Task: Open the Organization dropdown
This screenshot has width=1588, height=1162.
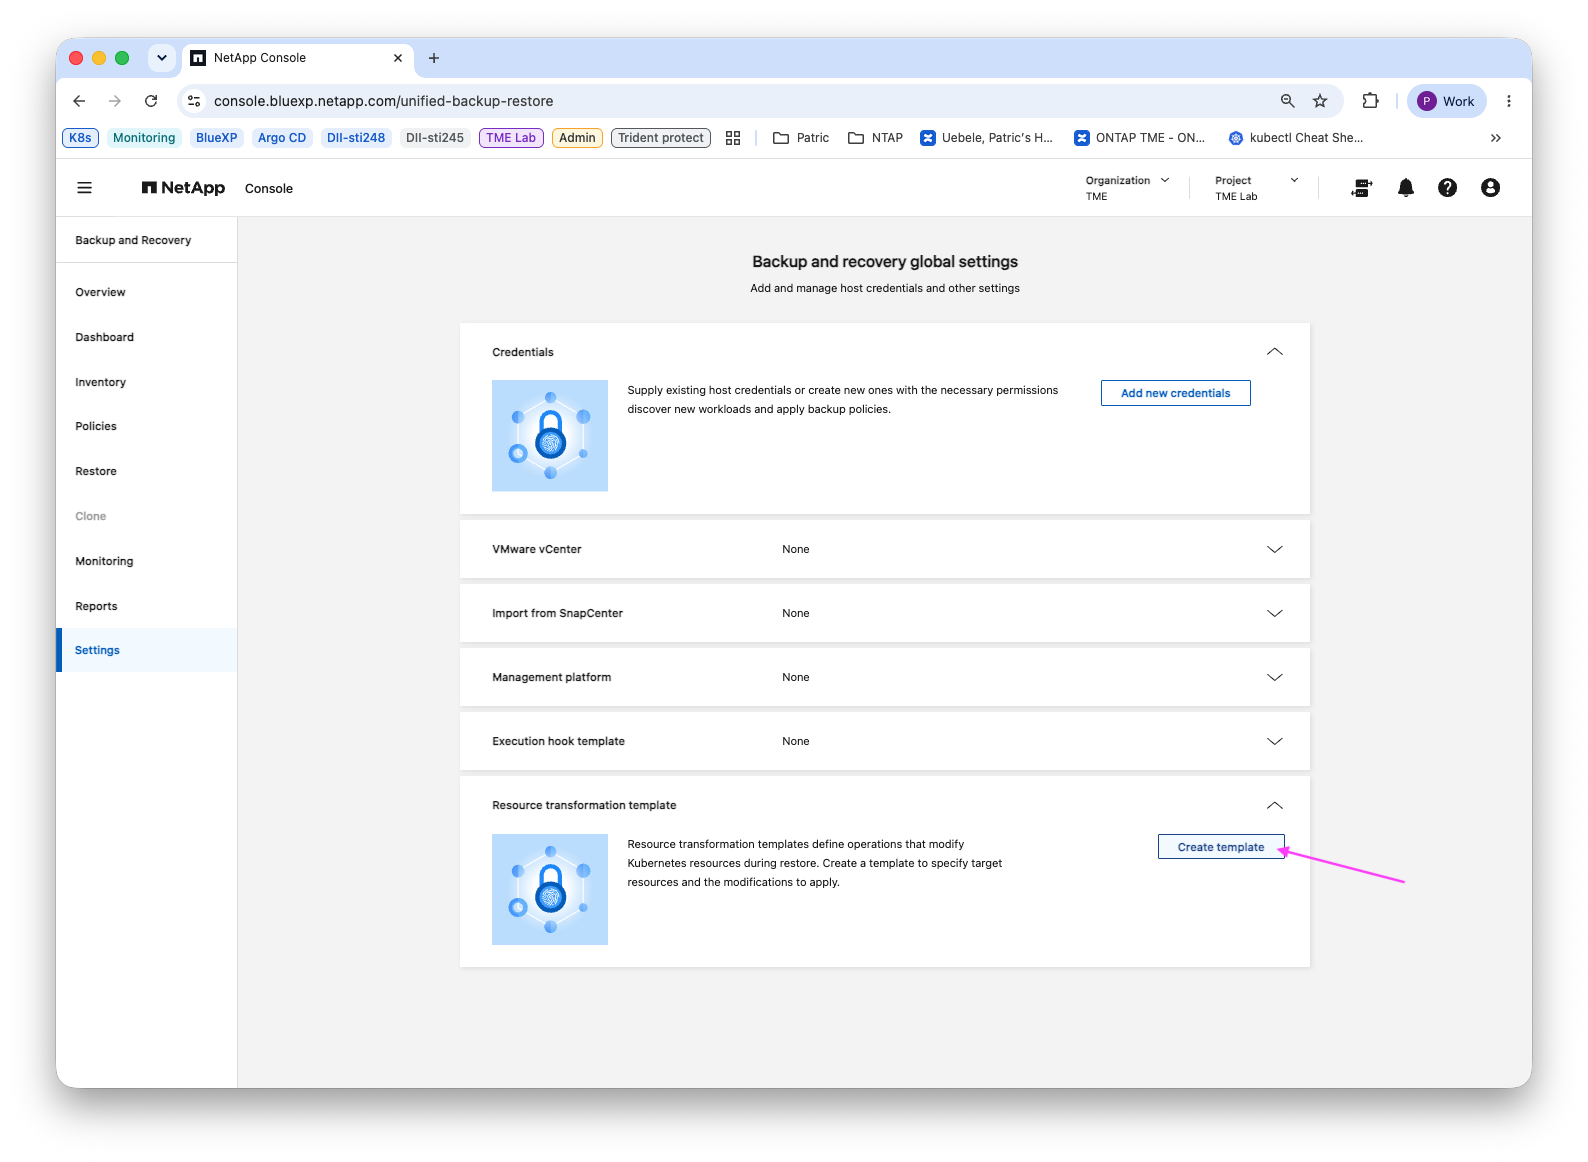Action: 1127,188
